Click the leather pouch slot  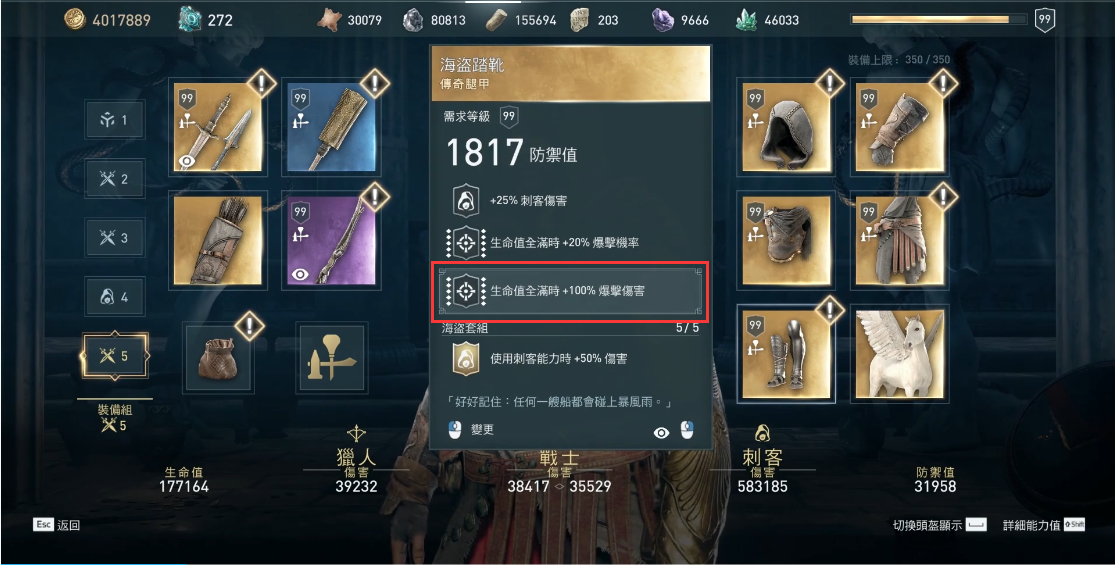pos(218,357)
